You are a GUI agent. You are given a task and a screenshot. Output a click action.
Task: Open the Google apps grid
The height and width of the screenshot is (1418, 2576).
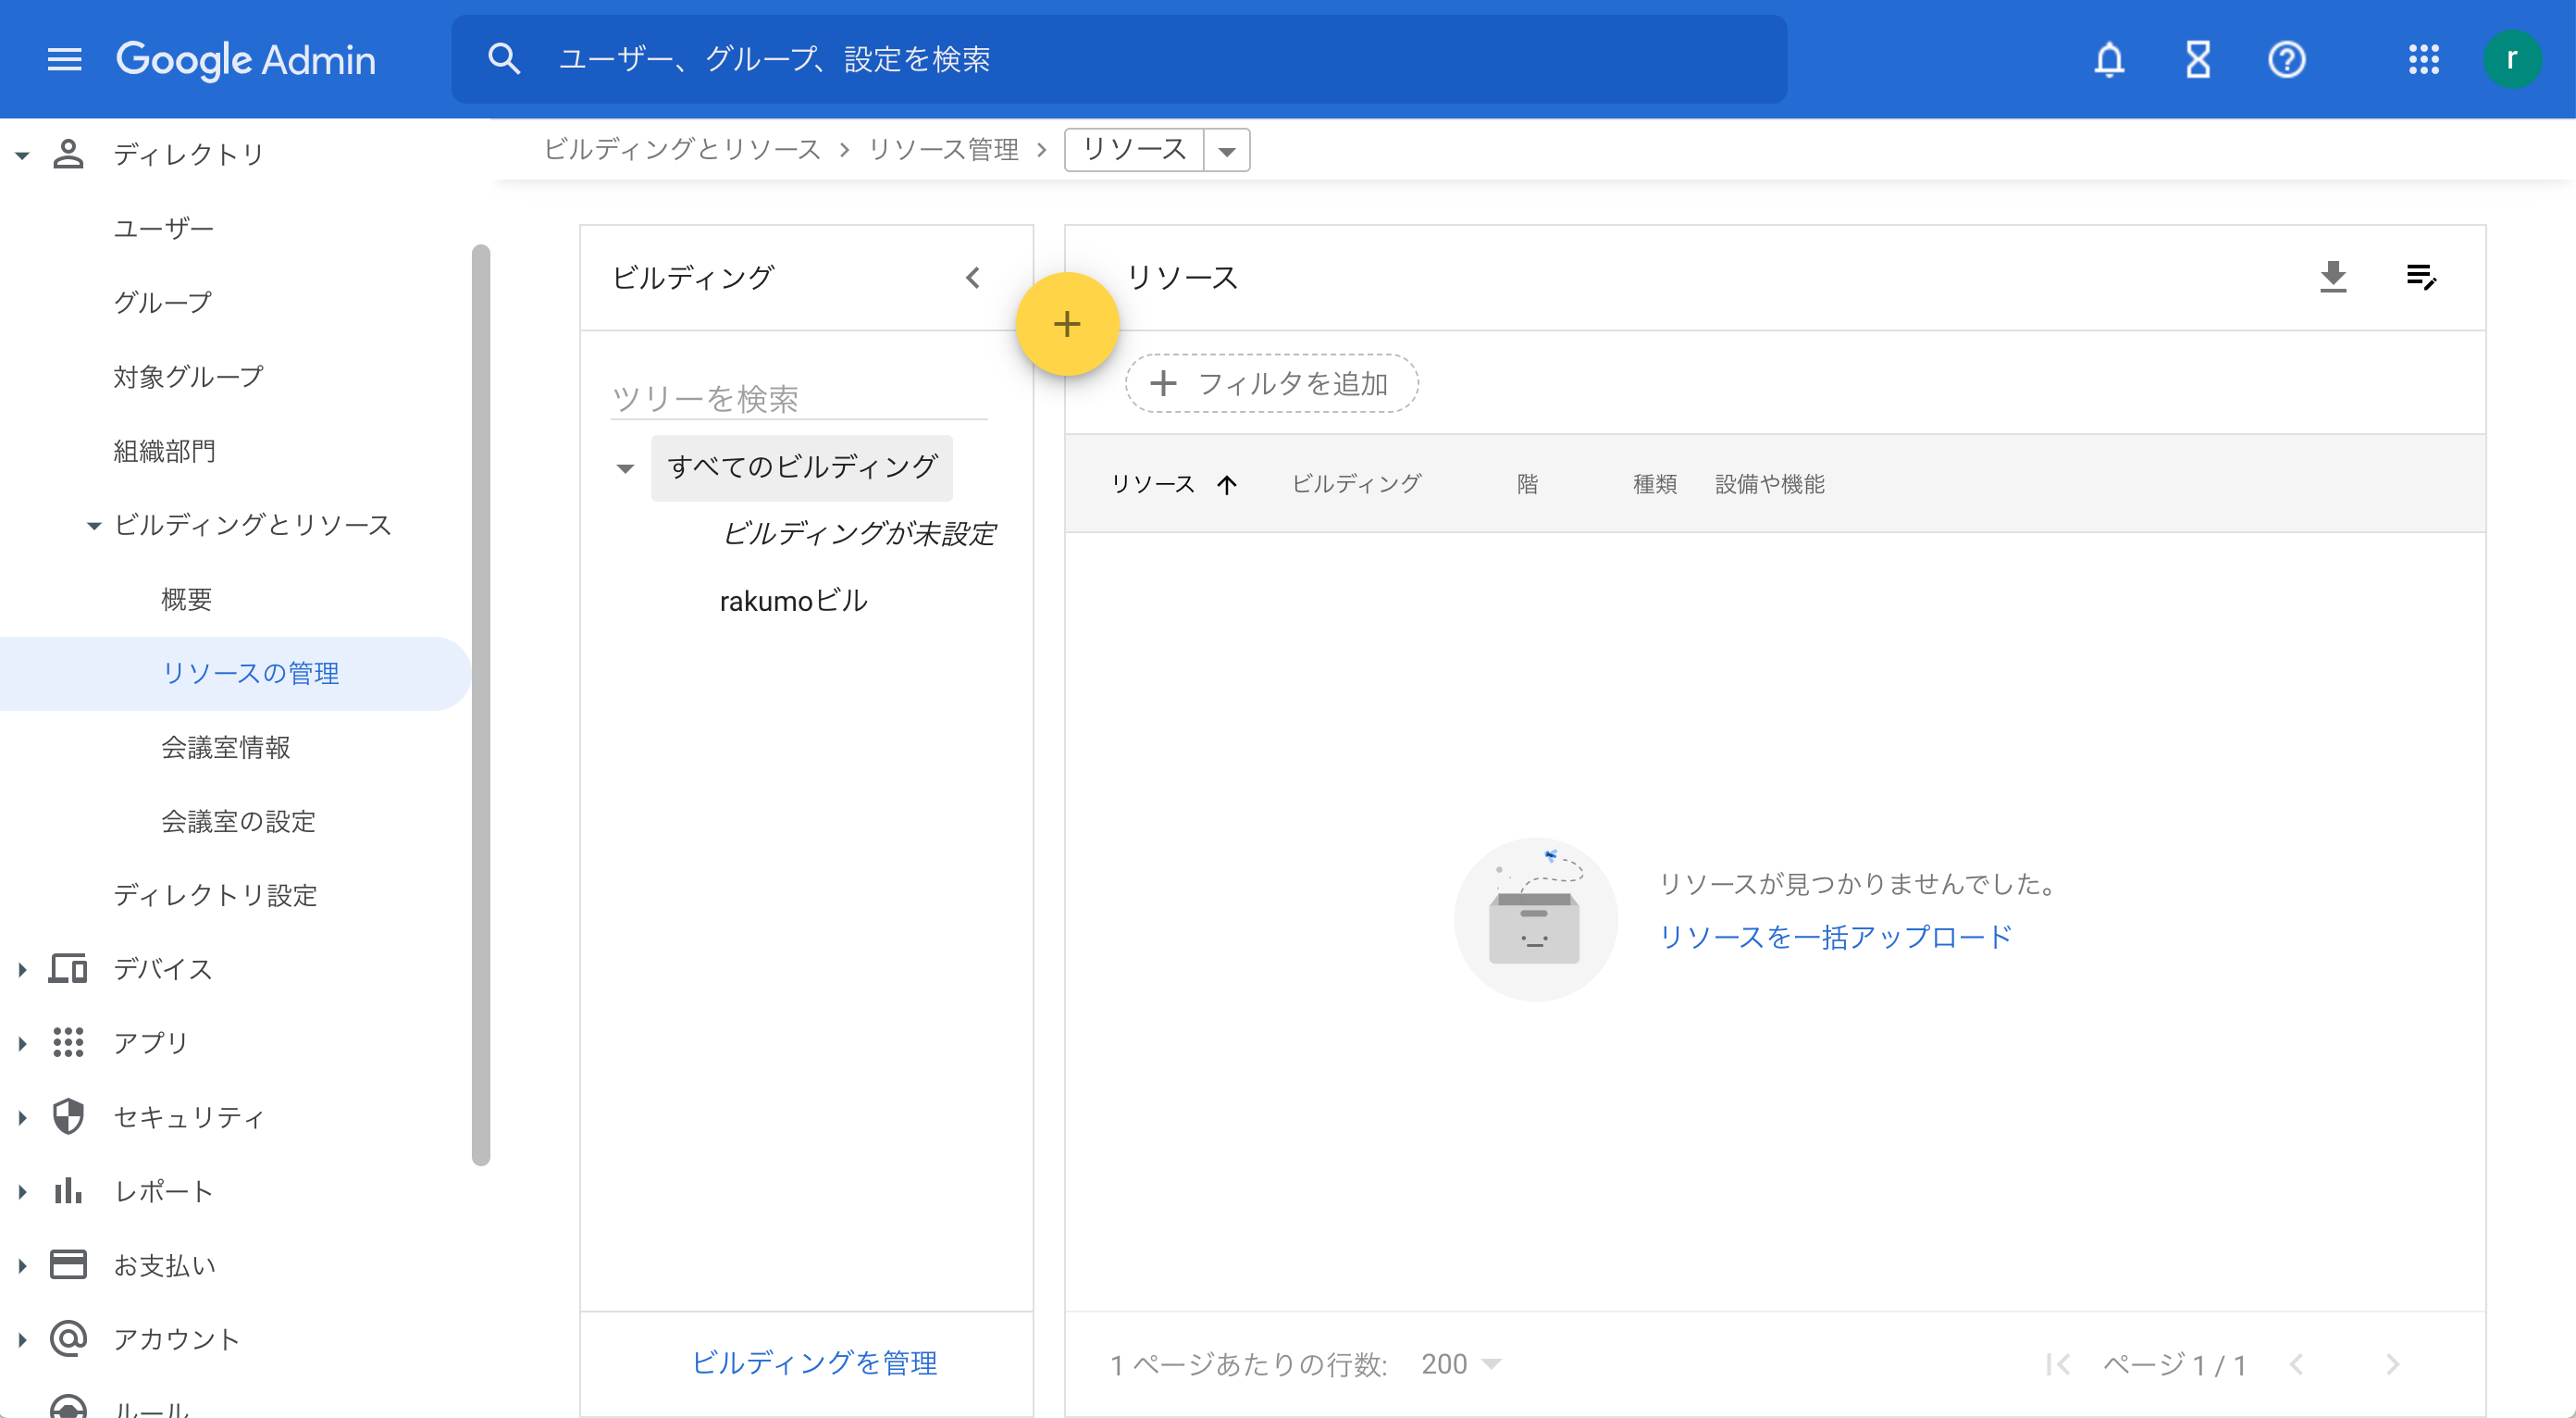[2423, 60]
